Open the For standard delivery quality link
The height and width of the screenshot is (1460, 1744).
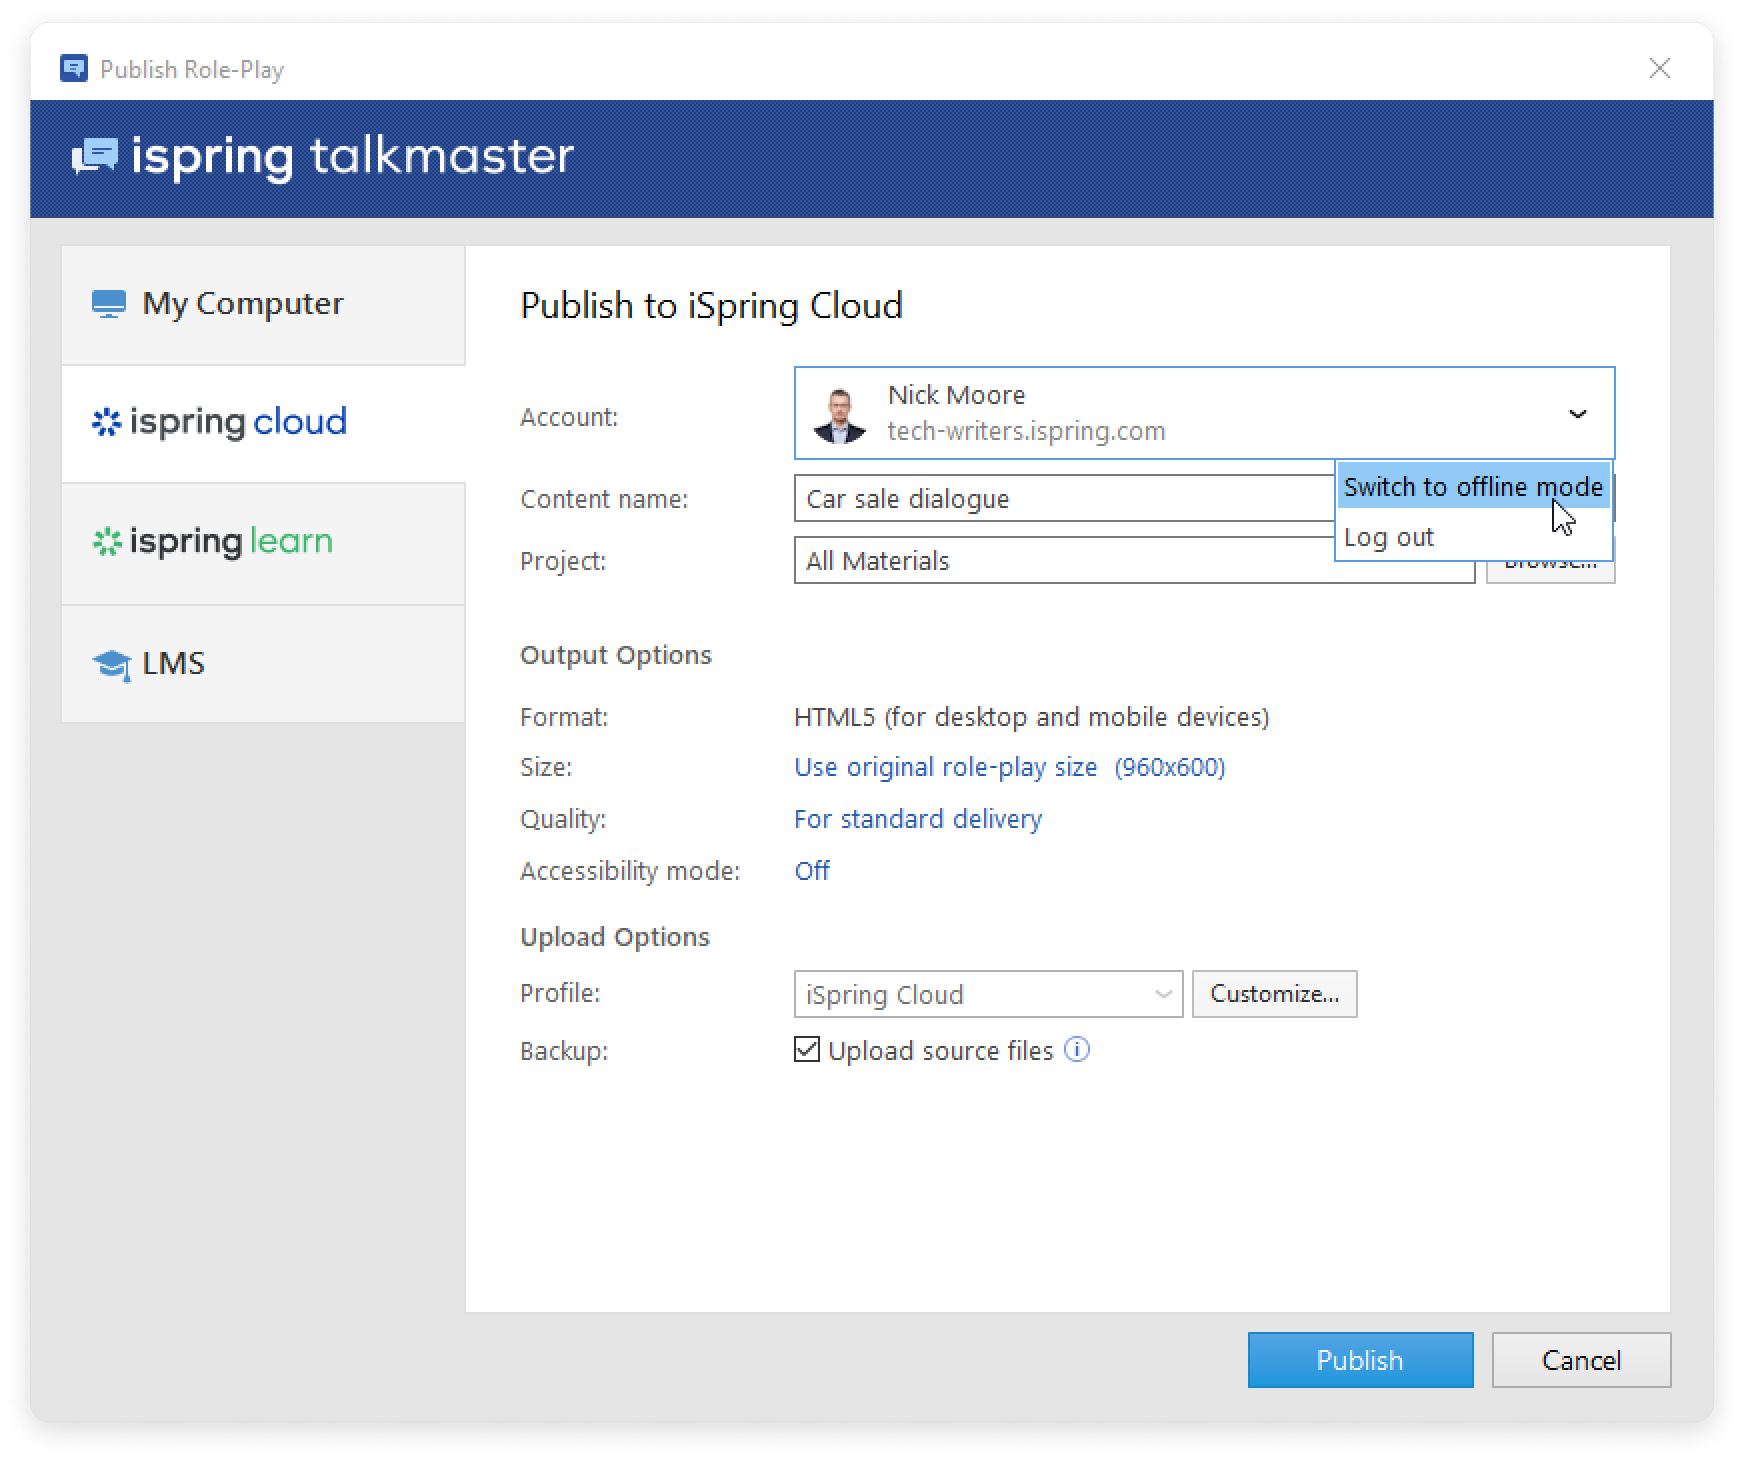coord(918,819)
